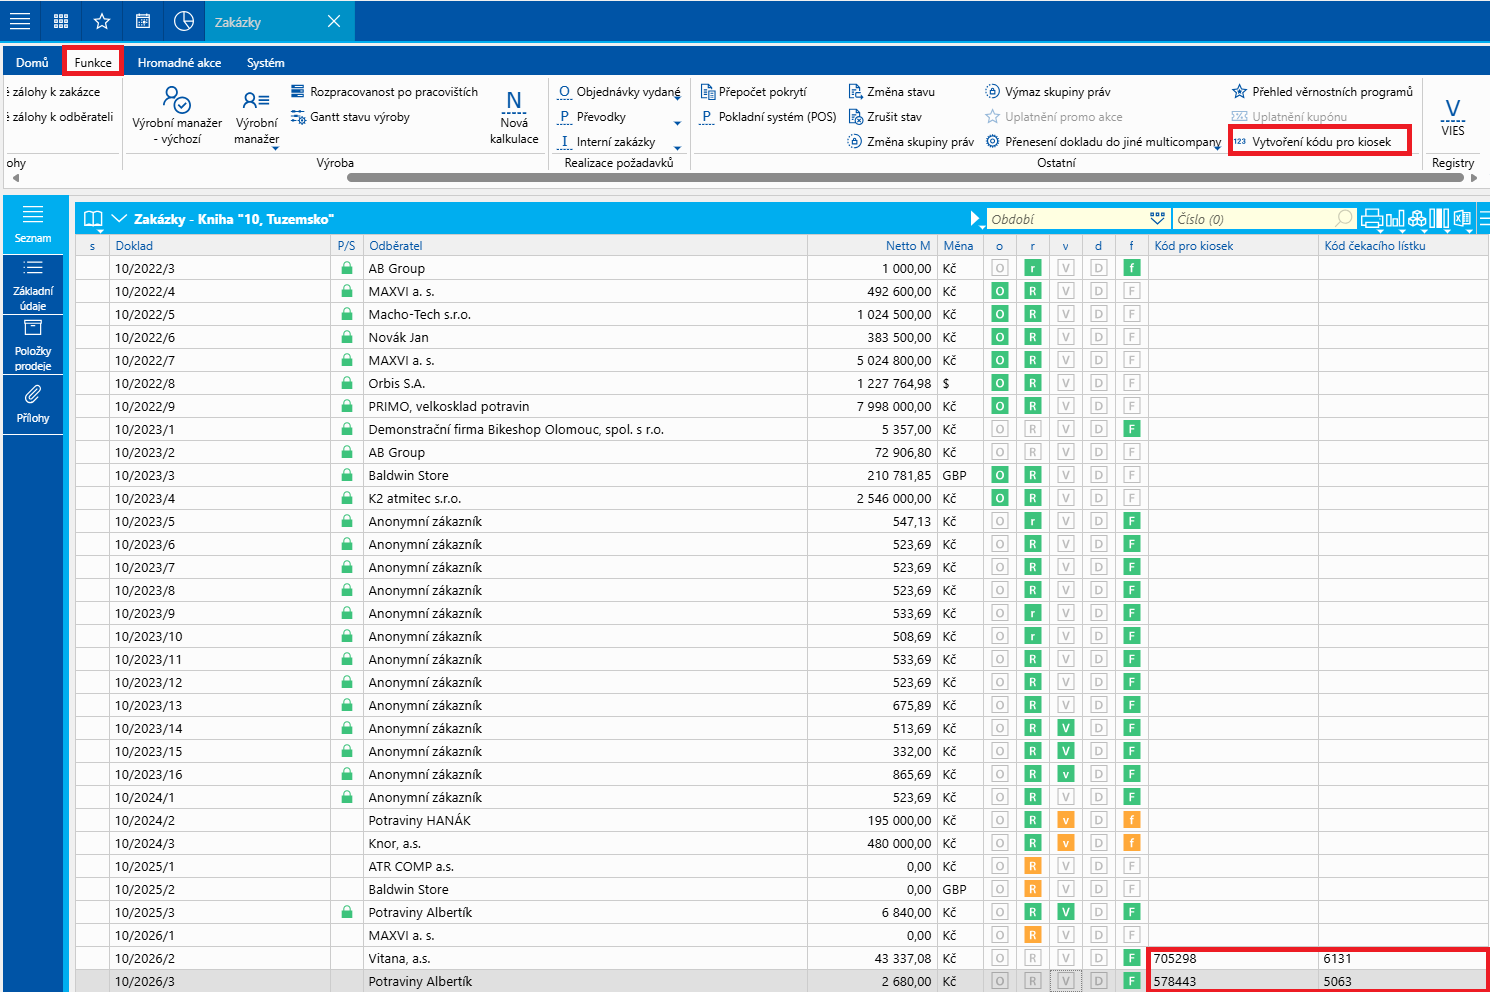
Task: Expand the Objednávky vydané dropdown arrow
Action: click(677, 98)
